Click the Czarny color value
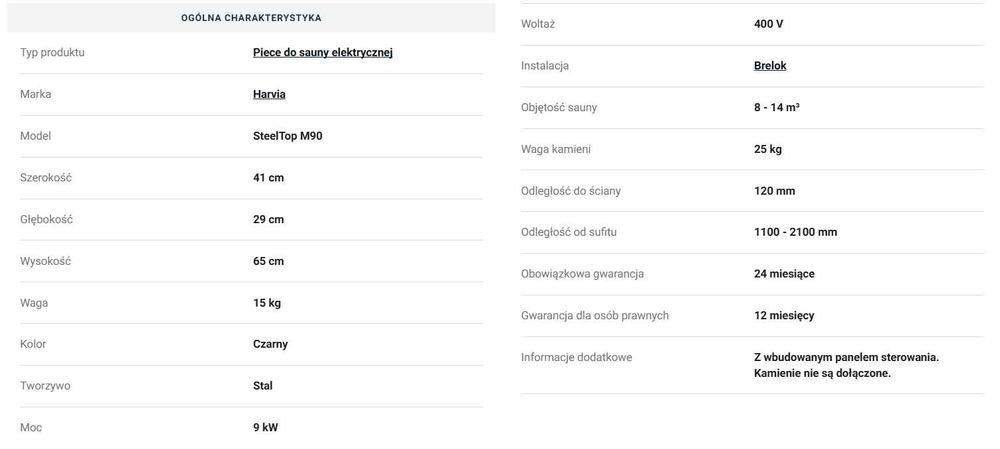This screenshot has height=449, width=1000. pyautogui.click(x=270, y=344)
